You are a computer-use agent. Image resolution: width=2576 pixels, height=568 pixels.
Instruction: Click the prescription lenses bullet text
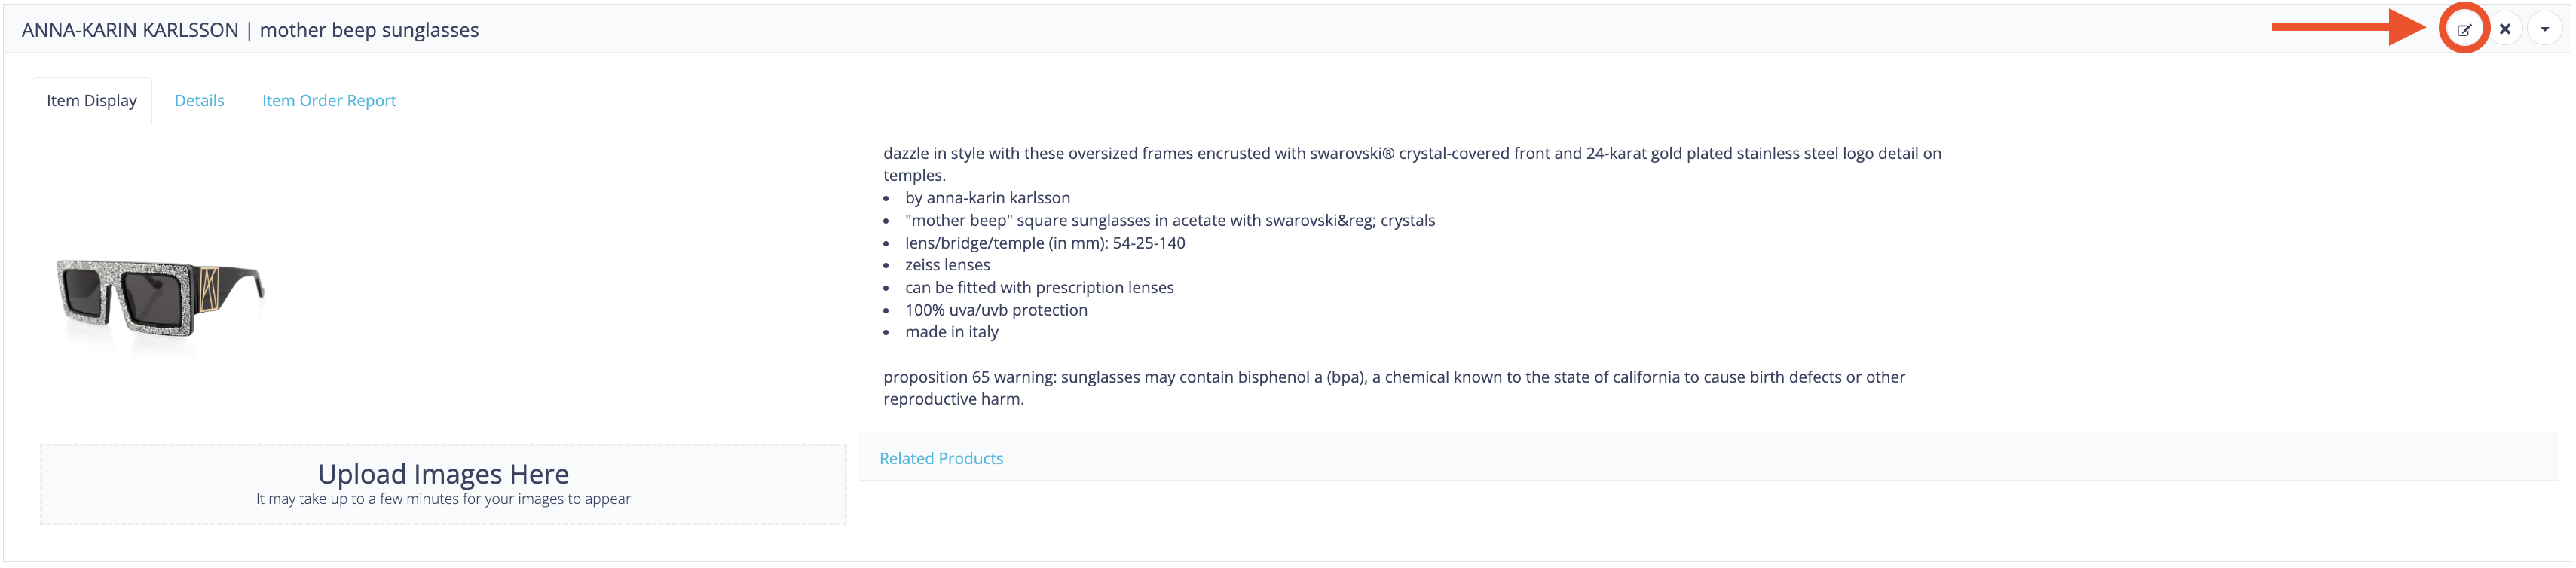(x=1039, y=288)
